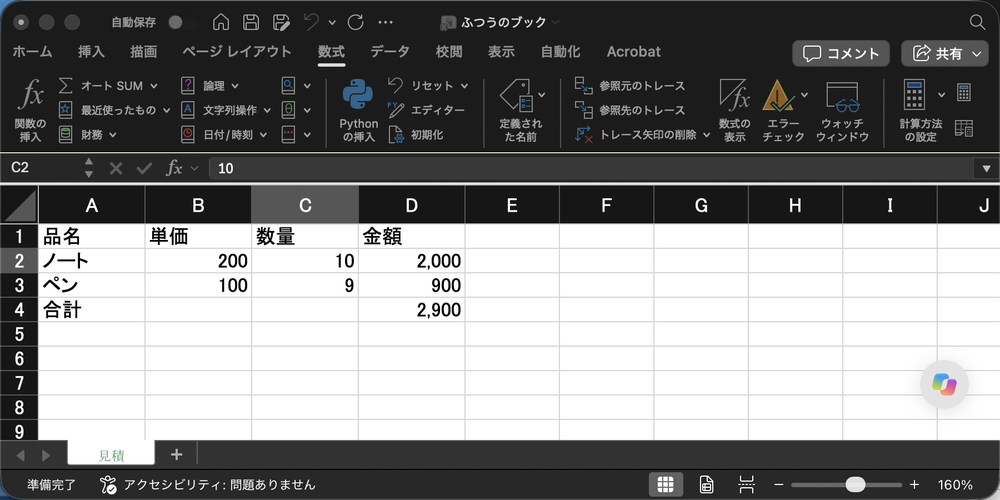
Task: Zoom in with the plus button
Action: click(914, 485)
